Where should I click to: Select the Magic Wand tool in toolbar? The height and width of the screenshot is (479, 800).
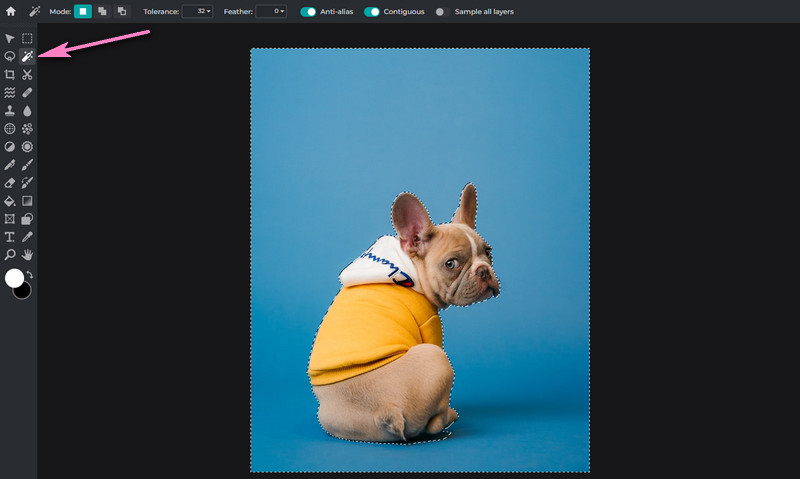click(x=27, y=56)
